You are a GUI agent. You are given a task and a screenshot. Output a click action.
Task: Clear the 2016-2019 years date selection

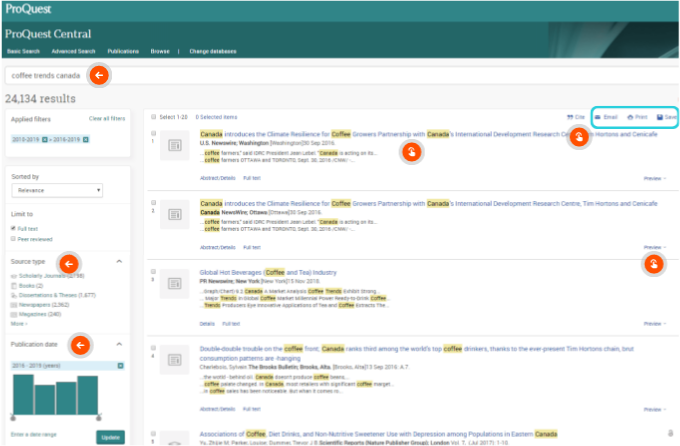tap(120, 366)
